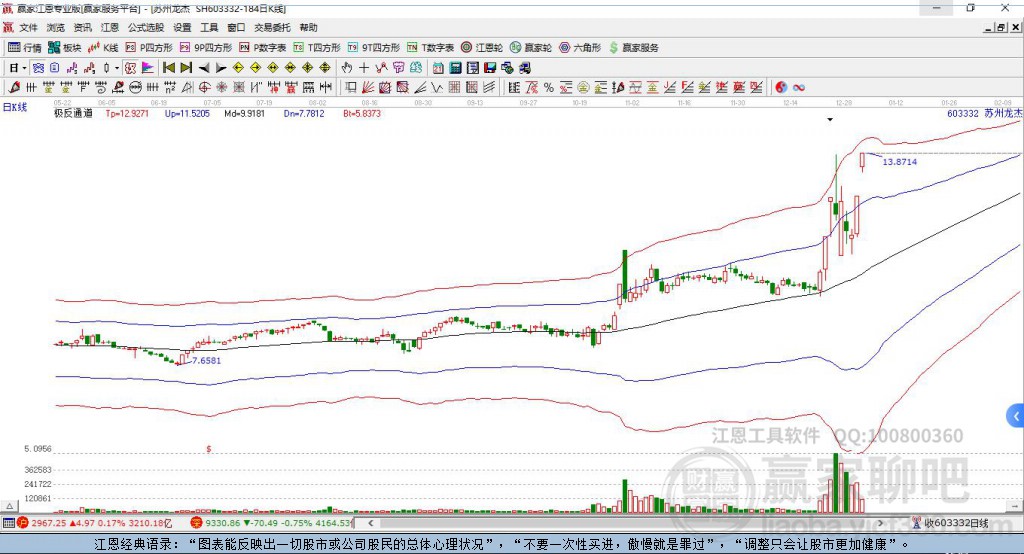1024x554 pixels.
Task: Restore the inner document window
Action: pos(1001,27)
